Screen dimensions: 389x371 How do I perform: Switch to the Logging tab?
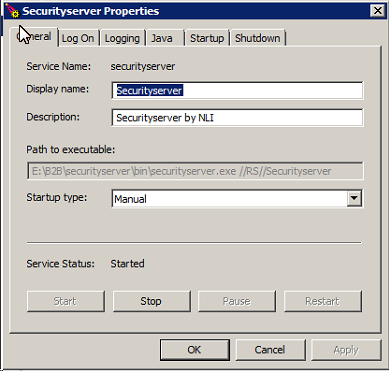point(122,38)
